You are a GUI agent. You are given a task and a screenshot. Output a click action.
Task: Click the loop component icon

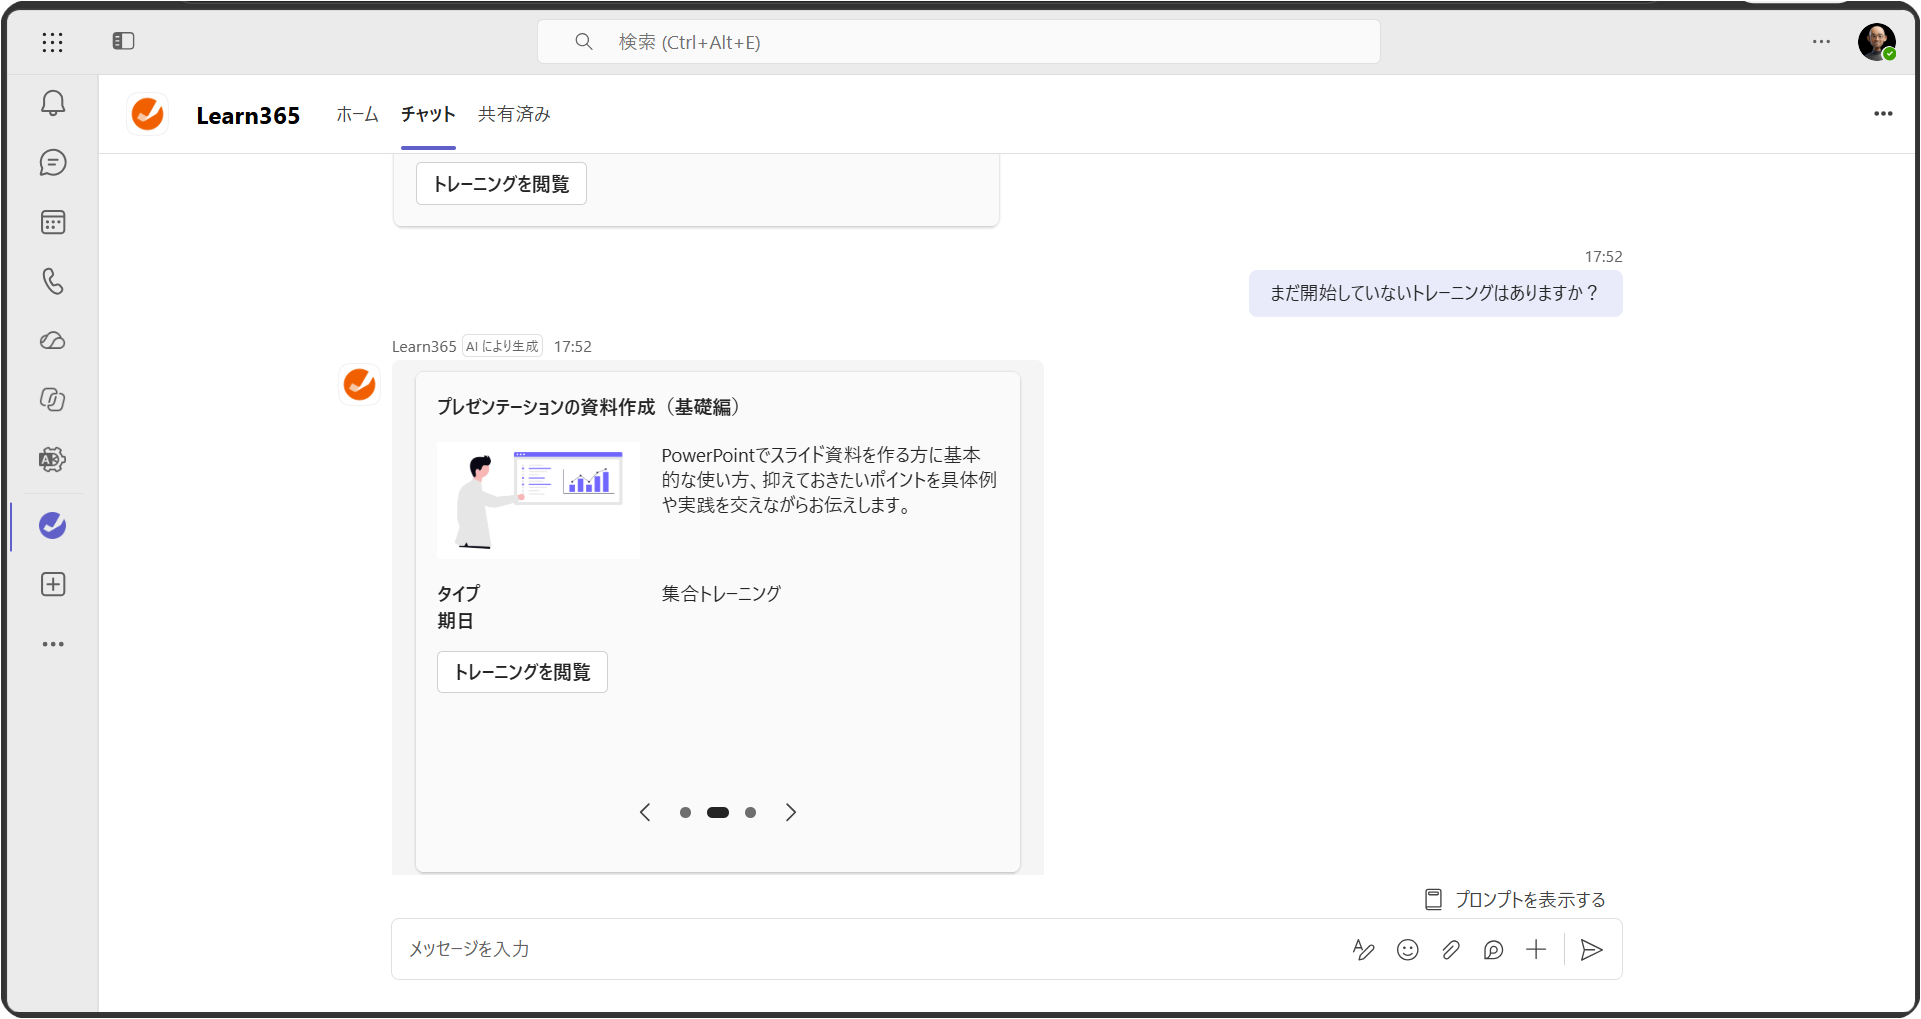(1493, 950)
